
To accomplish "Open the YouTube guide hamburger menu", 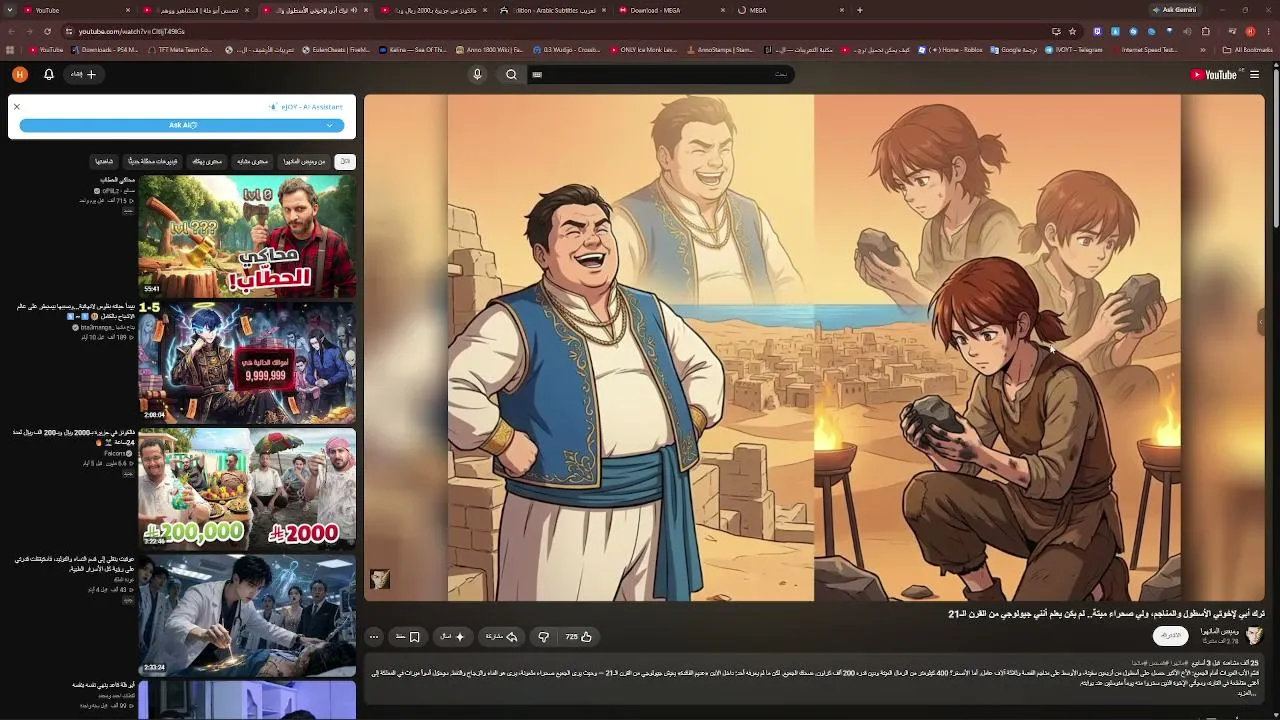I will tap(1254, 74).
